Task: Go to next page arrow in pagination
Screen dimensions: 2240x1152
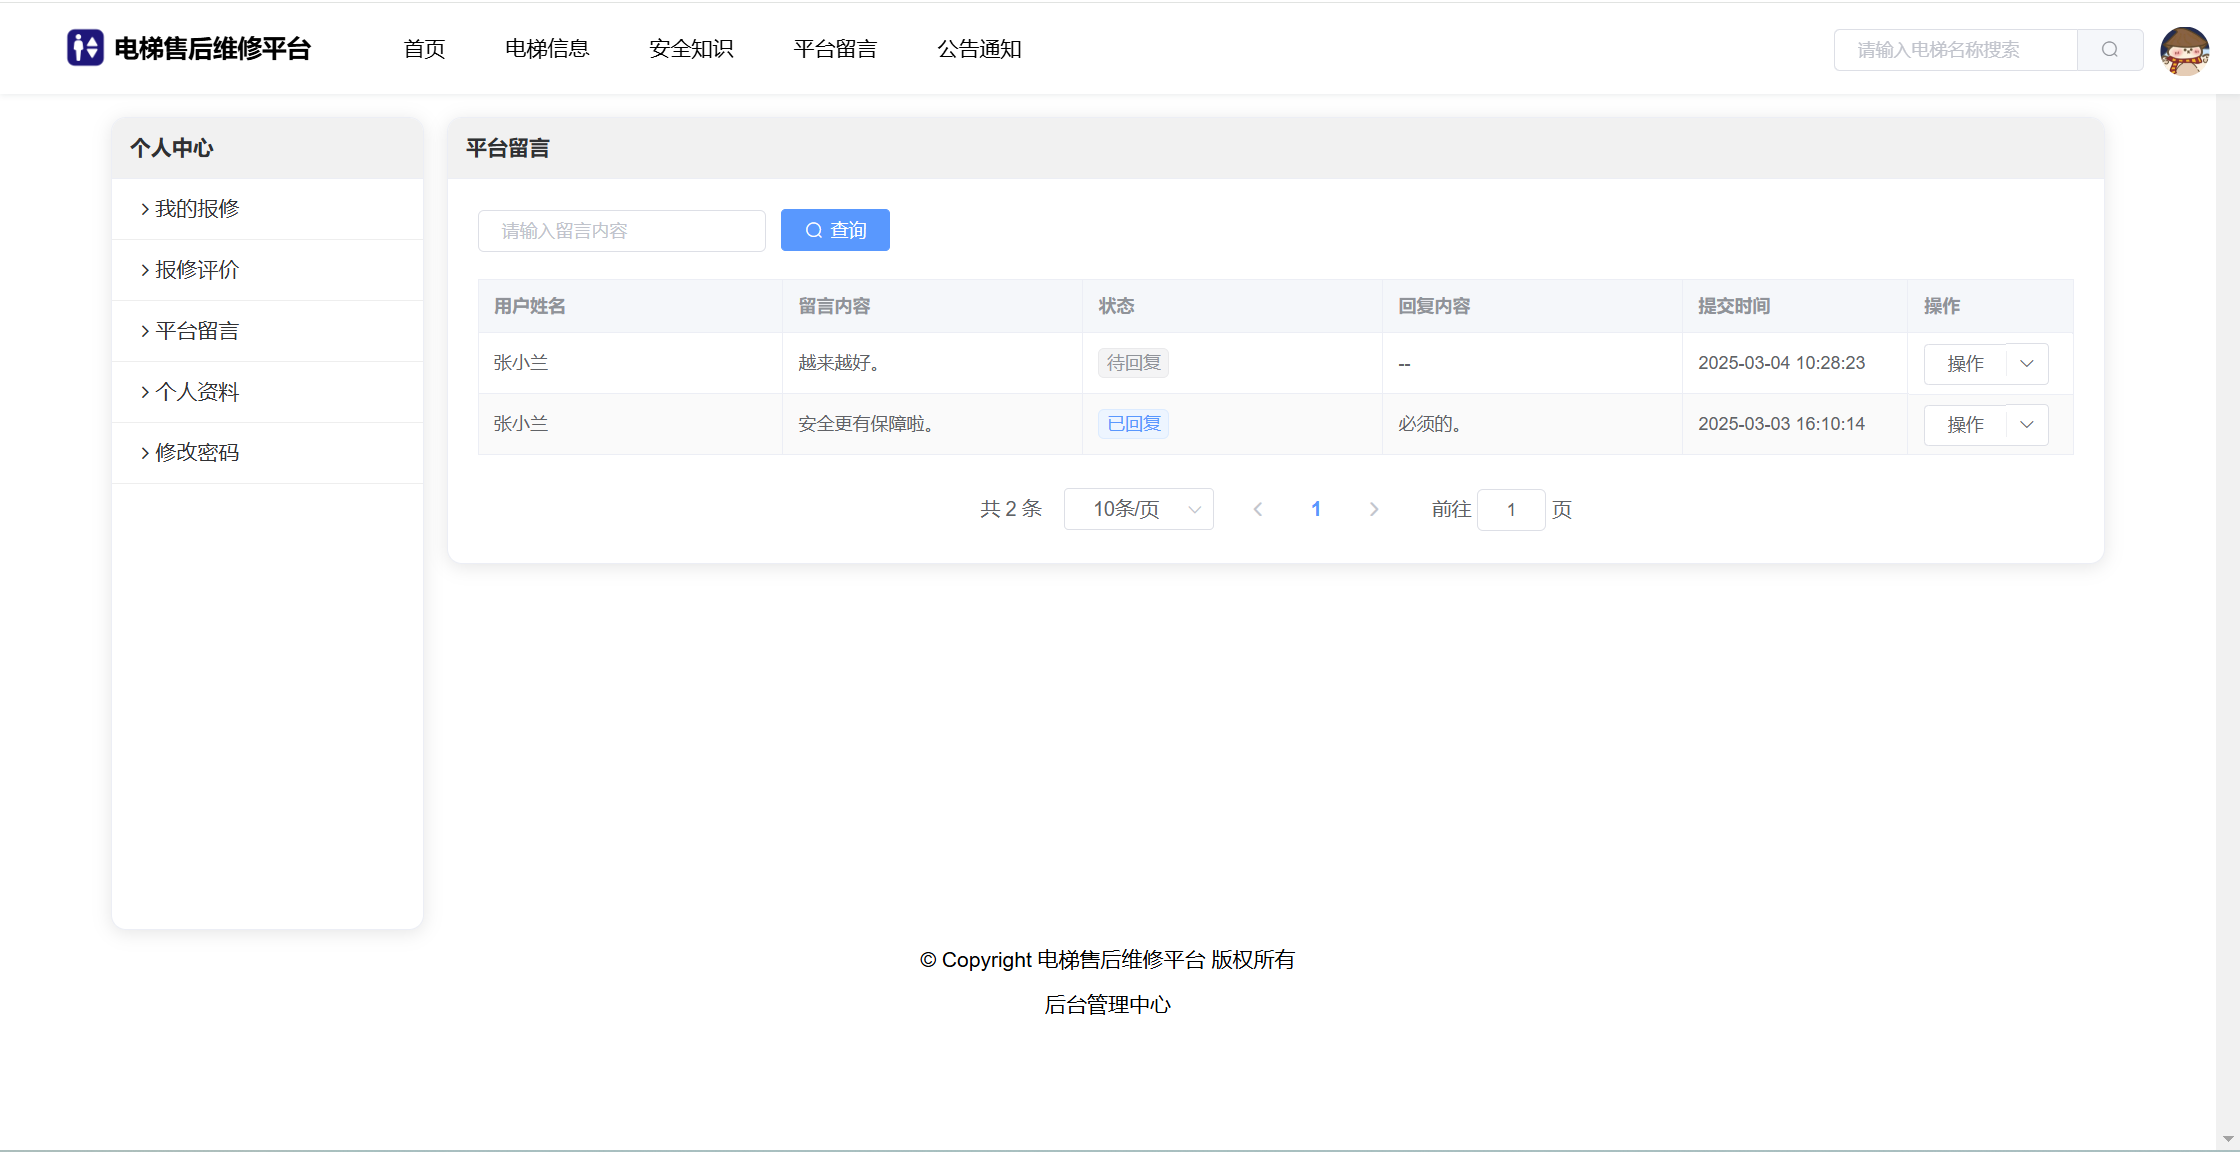Action: 1373,510
